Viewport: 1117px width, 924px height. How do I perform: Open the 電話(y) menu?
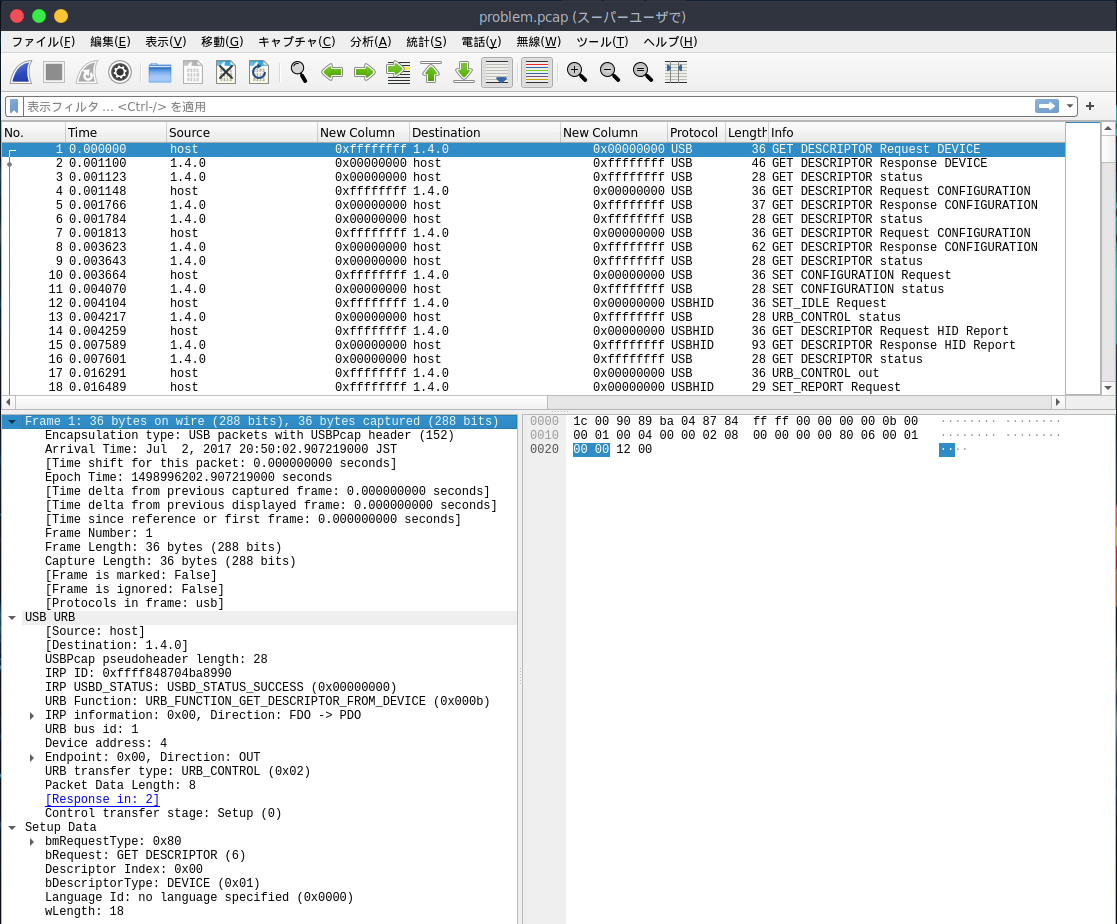pyautogui.click(x=481, y=41)
